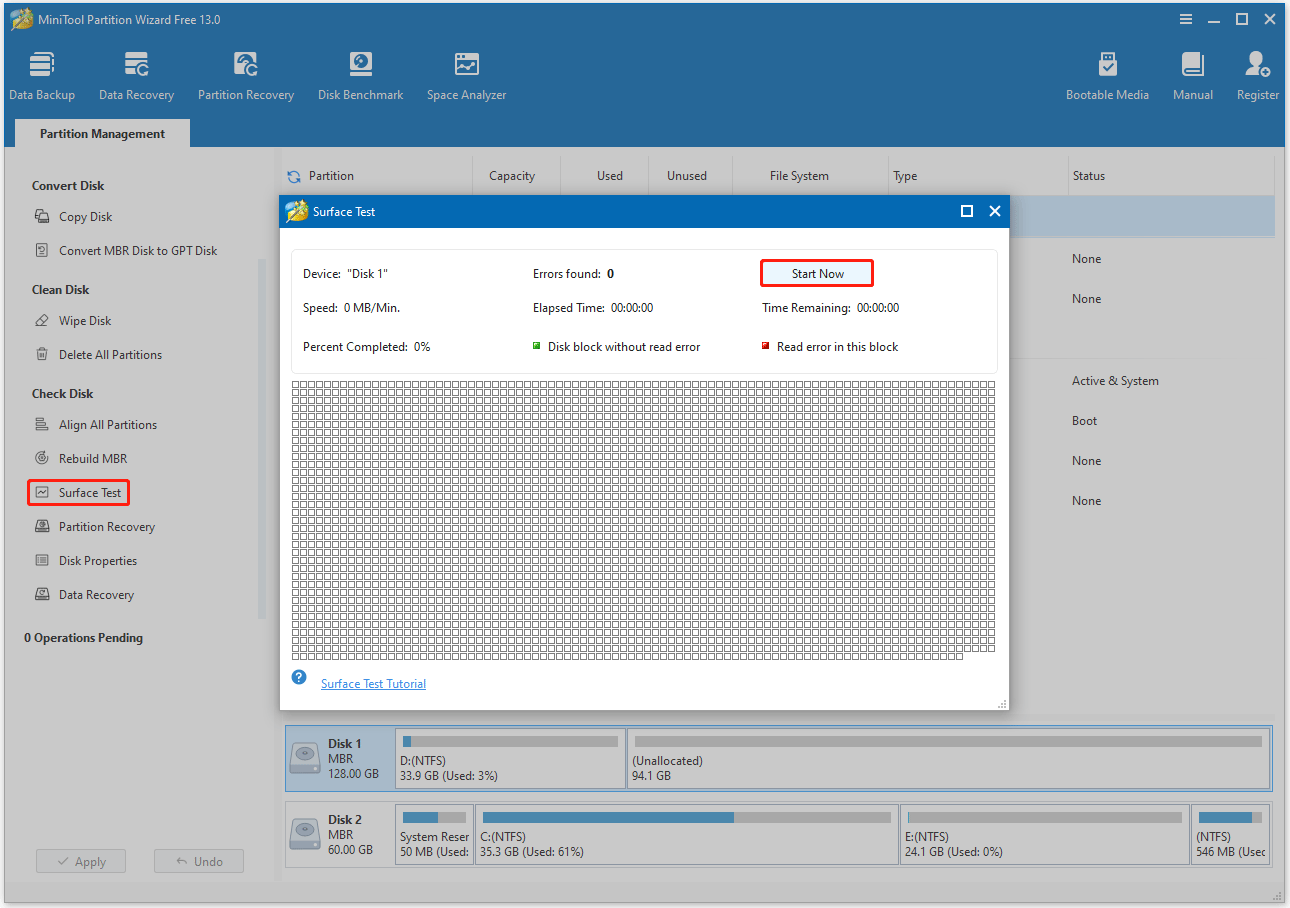This screenshot has height=908, width=1290.
Task: Collapse the Check Disk section
Action: tap(63, 393)
